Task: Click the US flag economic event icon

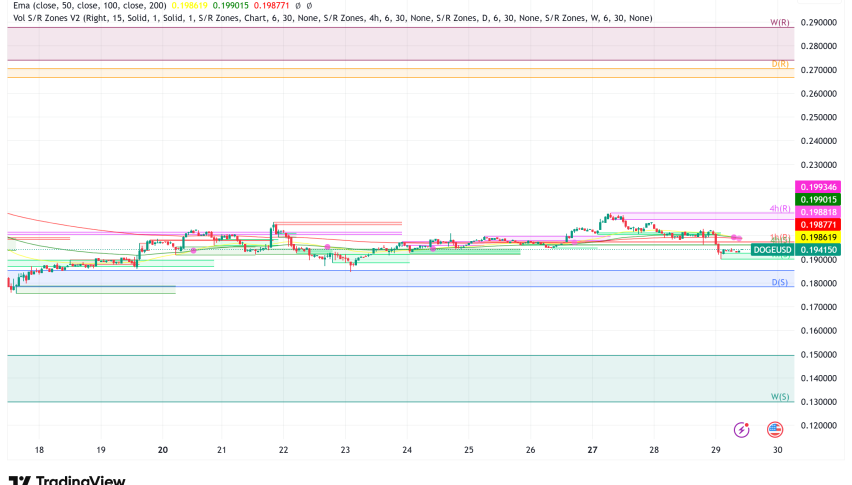Action: (775, 429)
